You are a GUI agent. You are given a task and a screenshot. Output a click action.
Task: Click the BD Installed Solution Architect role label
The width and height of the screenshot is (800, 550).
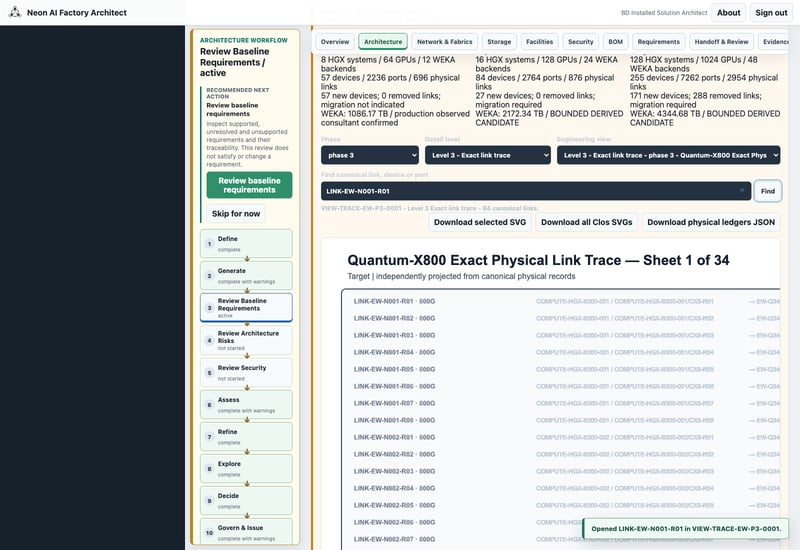664,13
